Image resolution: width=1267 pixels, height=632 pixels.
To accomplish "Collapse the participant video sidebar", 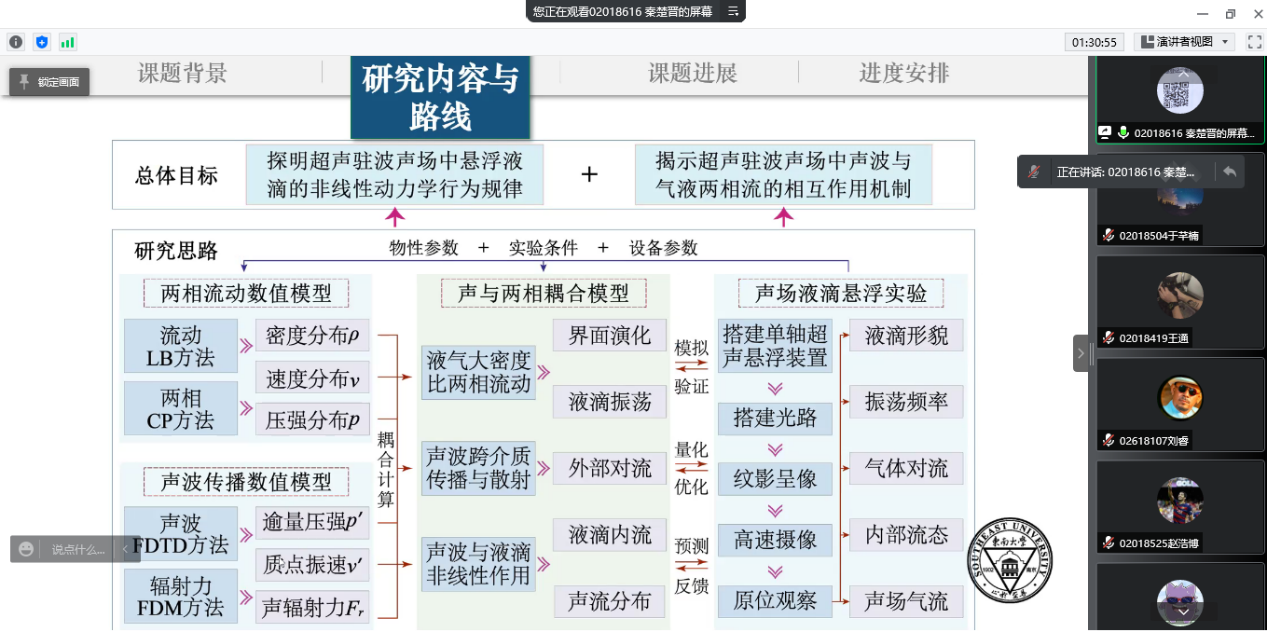I will click(x=1080, y=353).
